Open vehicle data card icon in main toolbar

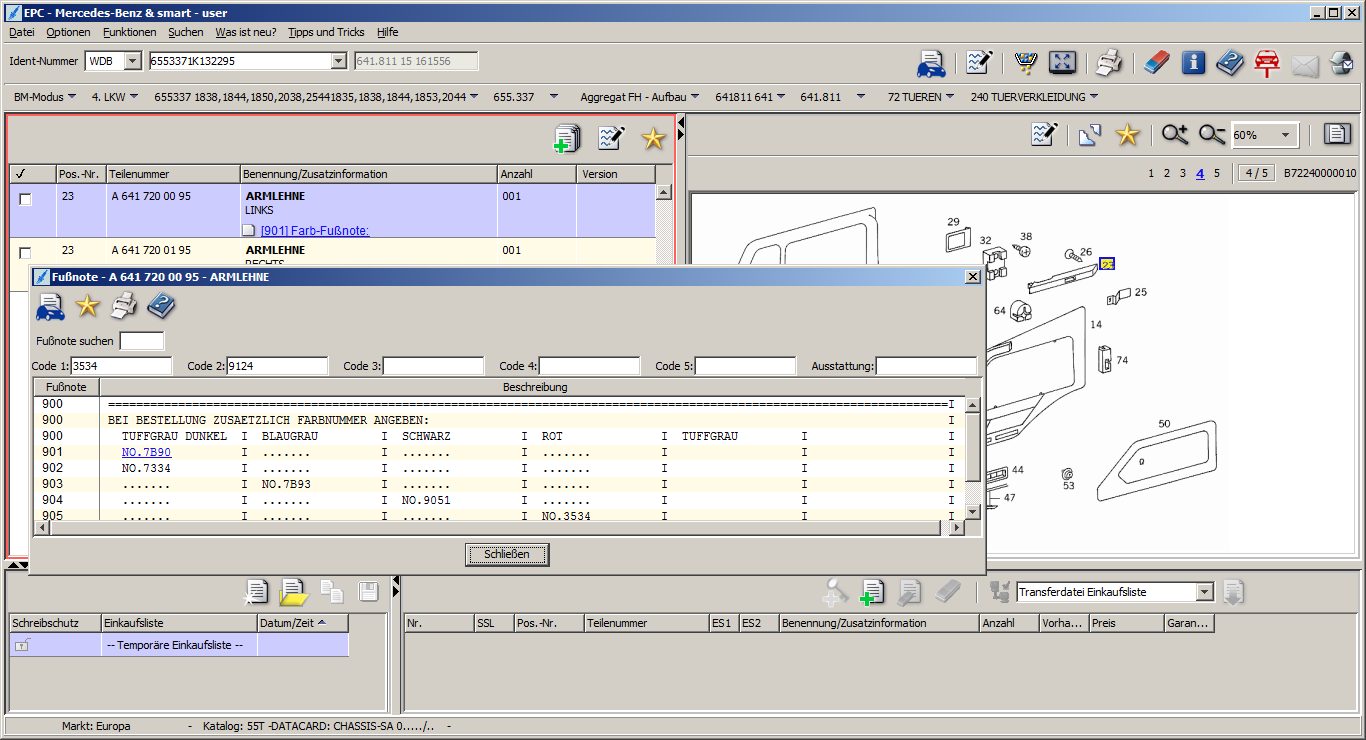click(x=931, y=63)
